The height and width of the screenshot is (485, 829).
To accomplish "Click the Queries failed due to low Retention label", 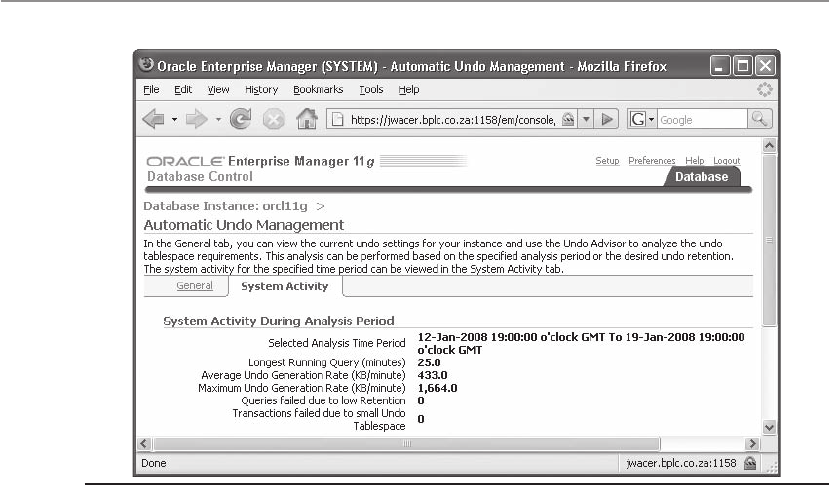I will point(324,401).
